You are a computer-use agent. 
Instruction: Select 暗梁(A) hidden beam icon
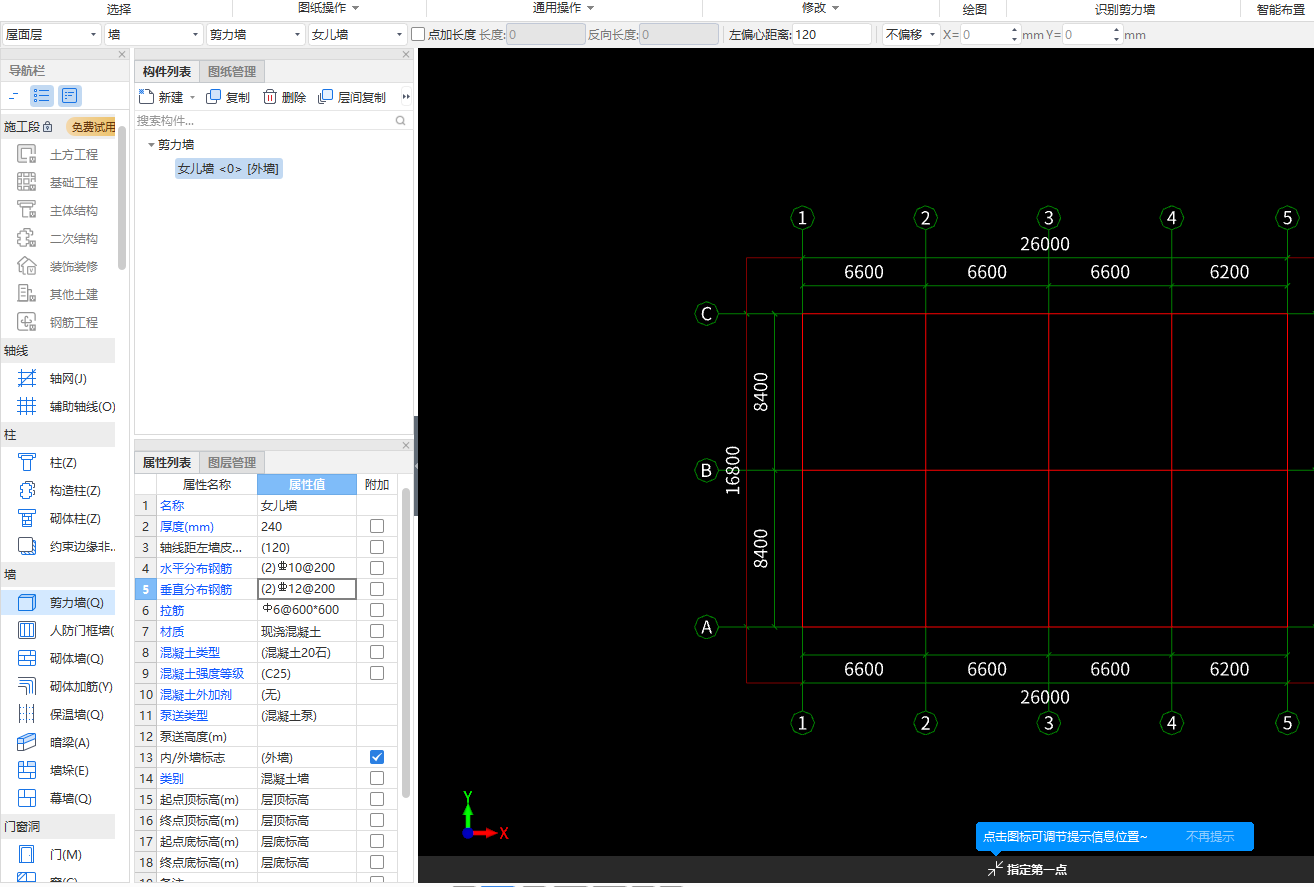[28, 743]
